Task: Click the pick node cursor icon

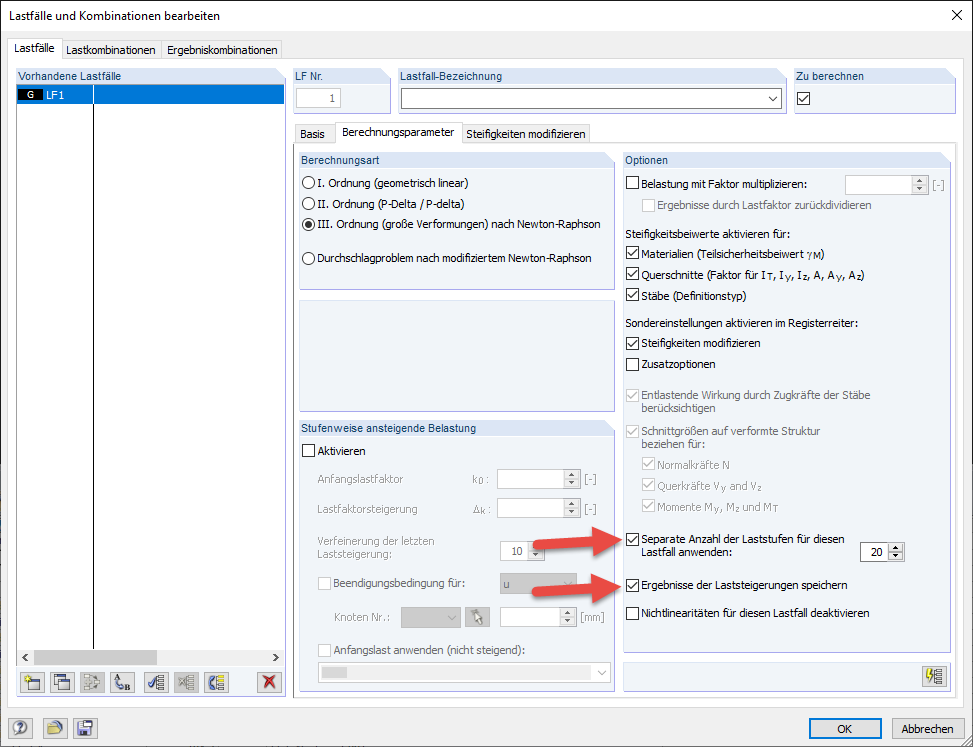Action: (x=477, y=617)
